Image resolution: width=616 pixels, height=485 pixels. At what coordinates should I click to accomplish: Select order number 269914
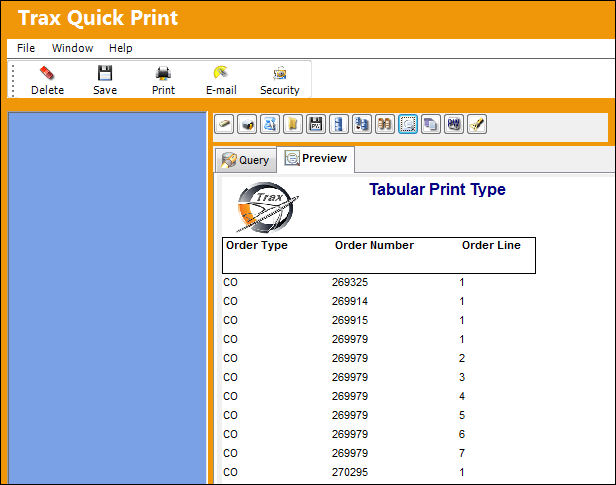pos(350,301)
